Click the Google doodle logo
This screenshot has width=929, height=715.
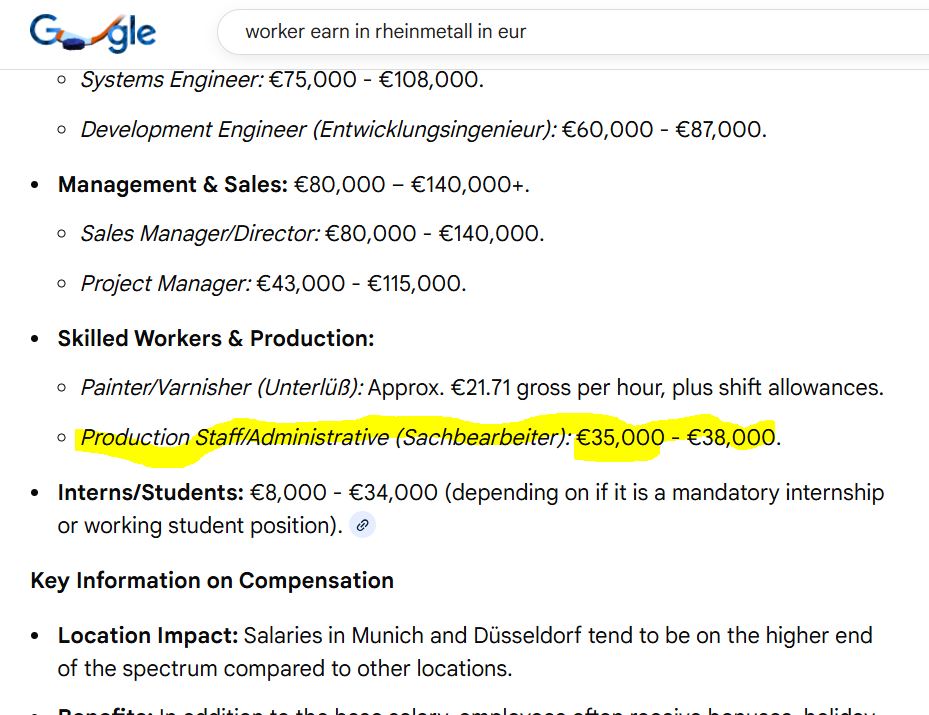93,33
